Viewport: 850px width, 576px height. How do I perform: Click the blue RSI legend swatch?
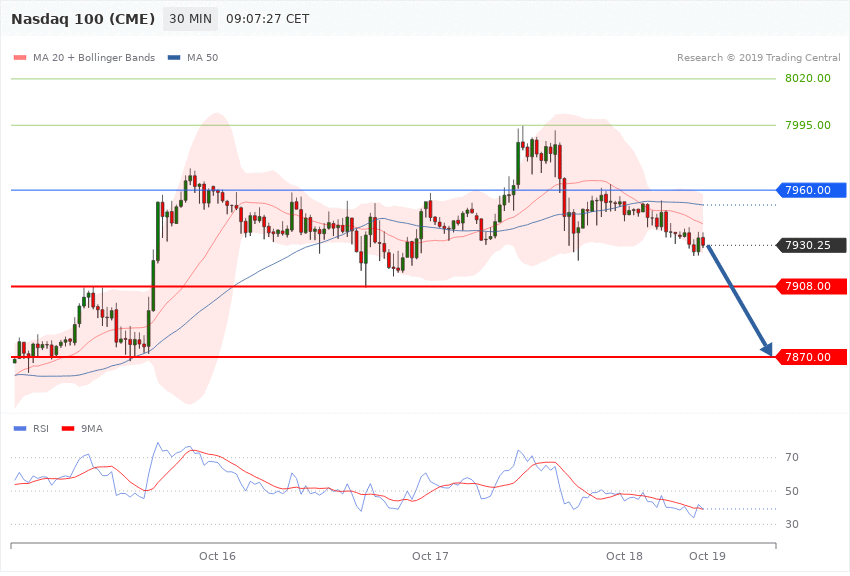tap(20, 429)
